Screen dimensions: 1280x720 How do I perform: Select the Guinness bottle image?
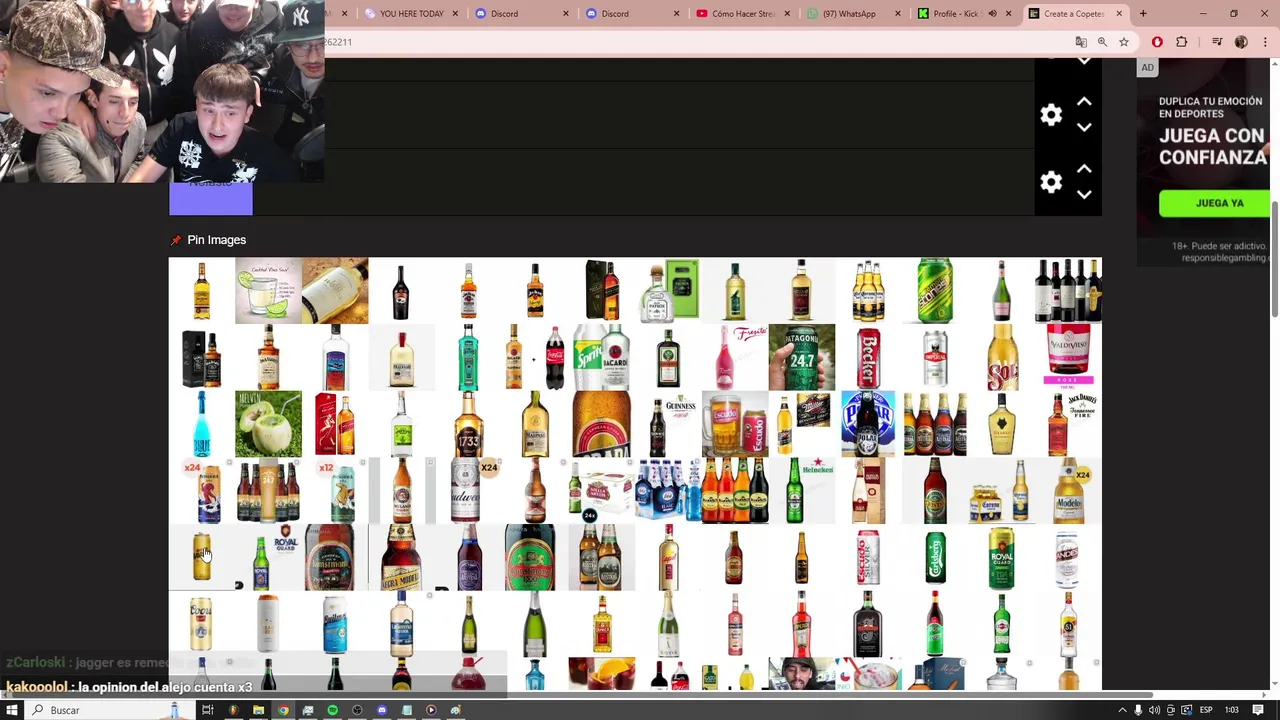(x=668, y=424)
